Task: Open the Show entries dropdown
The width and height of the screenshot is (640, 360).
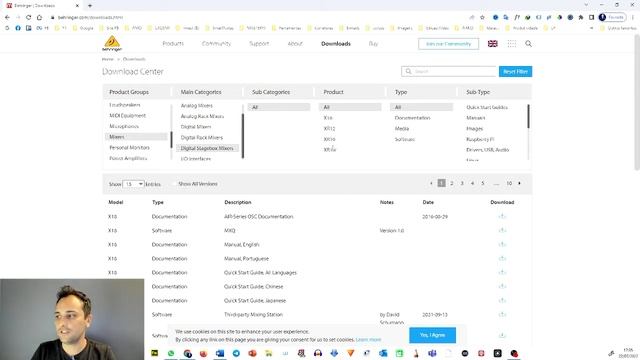Action: coord(133,184)
